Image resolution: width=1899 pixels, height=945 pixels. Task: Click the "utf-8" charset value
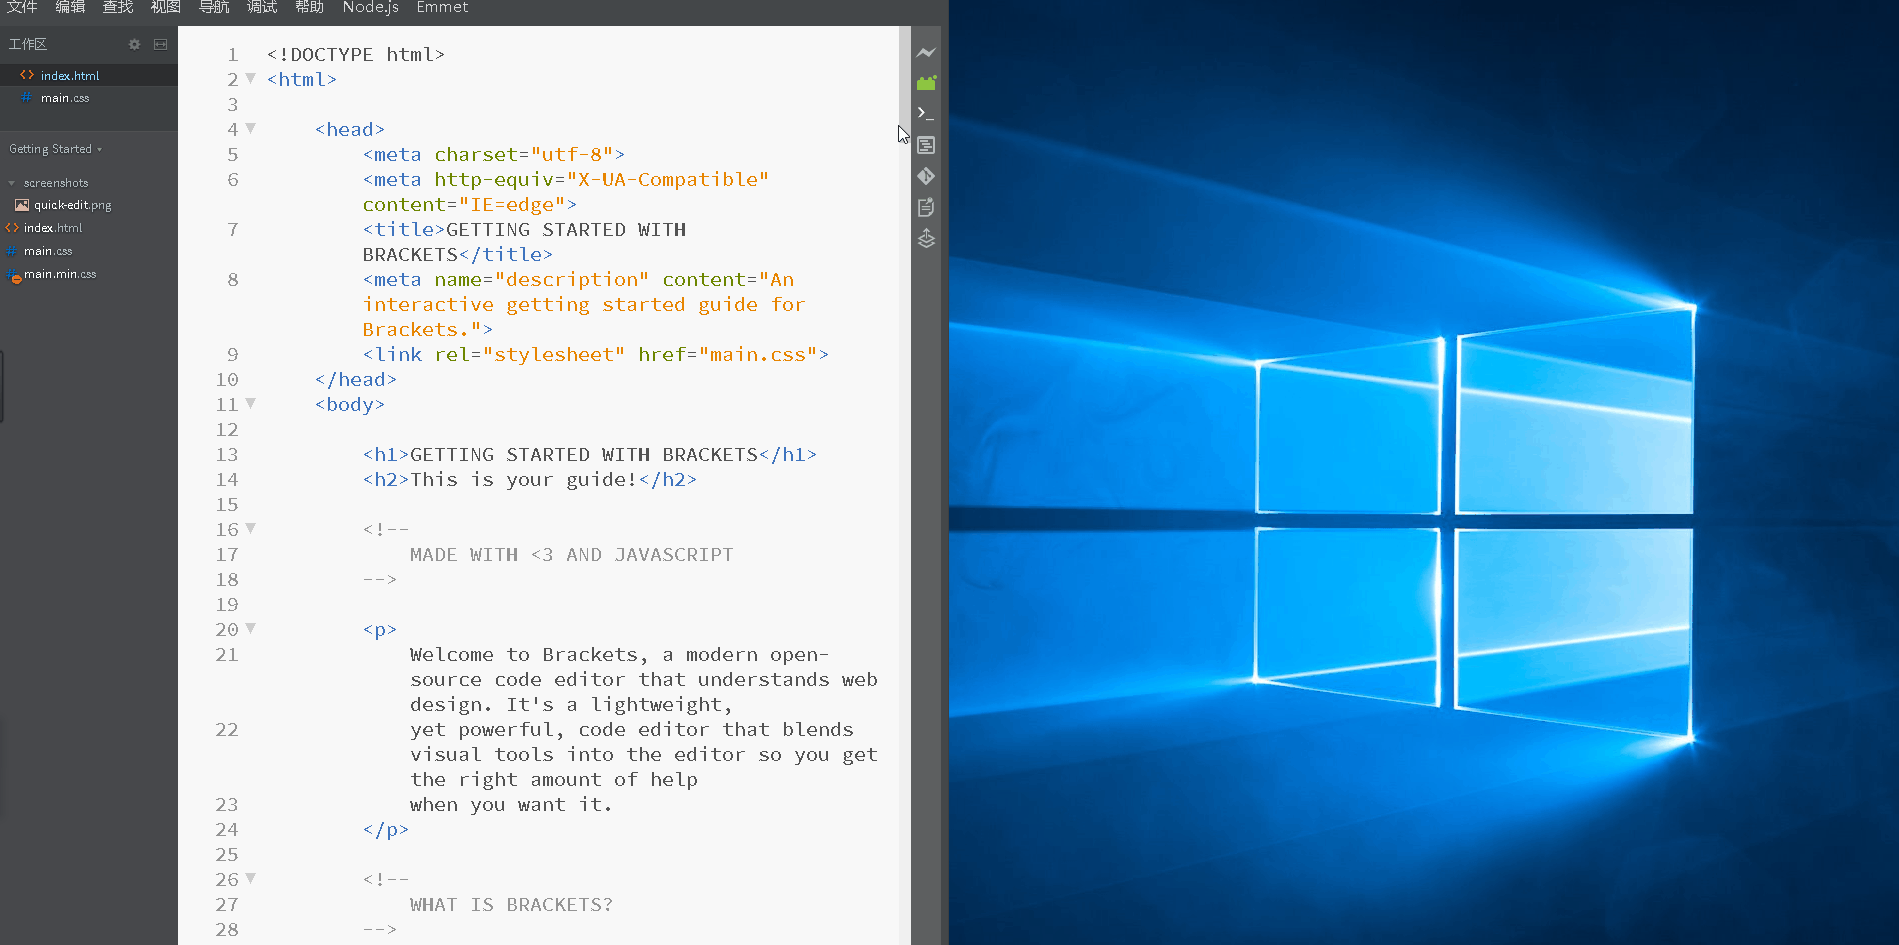point(572,154)
